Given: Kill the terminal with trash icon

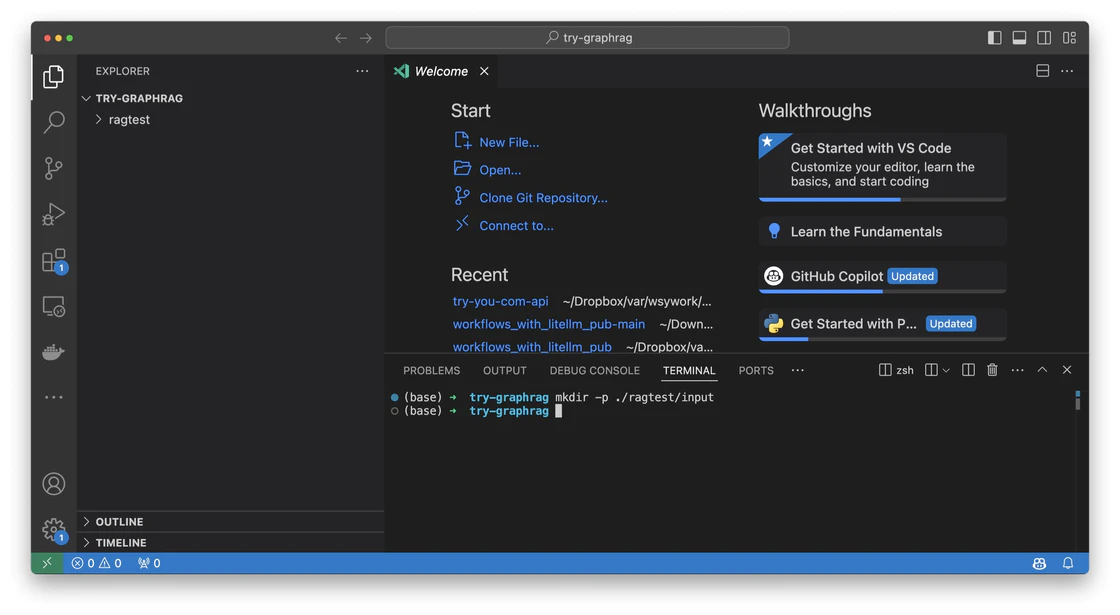Looking at the screenshot, I should (x=992, y=370).
